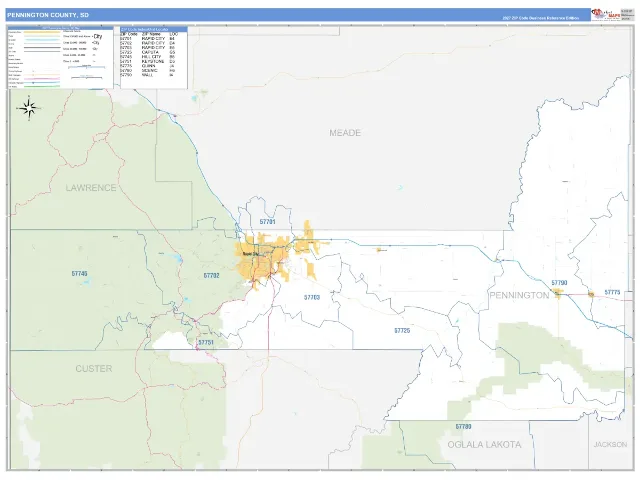Click the Market Maps logo in header

(x=606, y=15)
